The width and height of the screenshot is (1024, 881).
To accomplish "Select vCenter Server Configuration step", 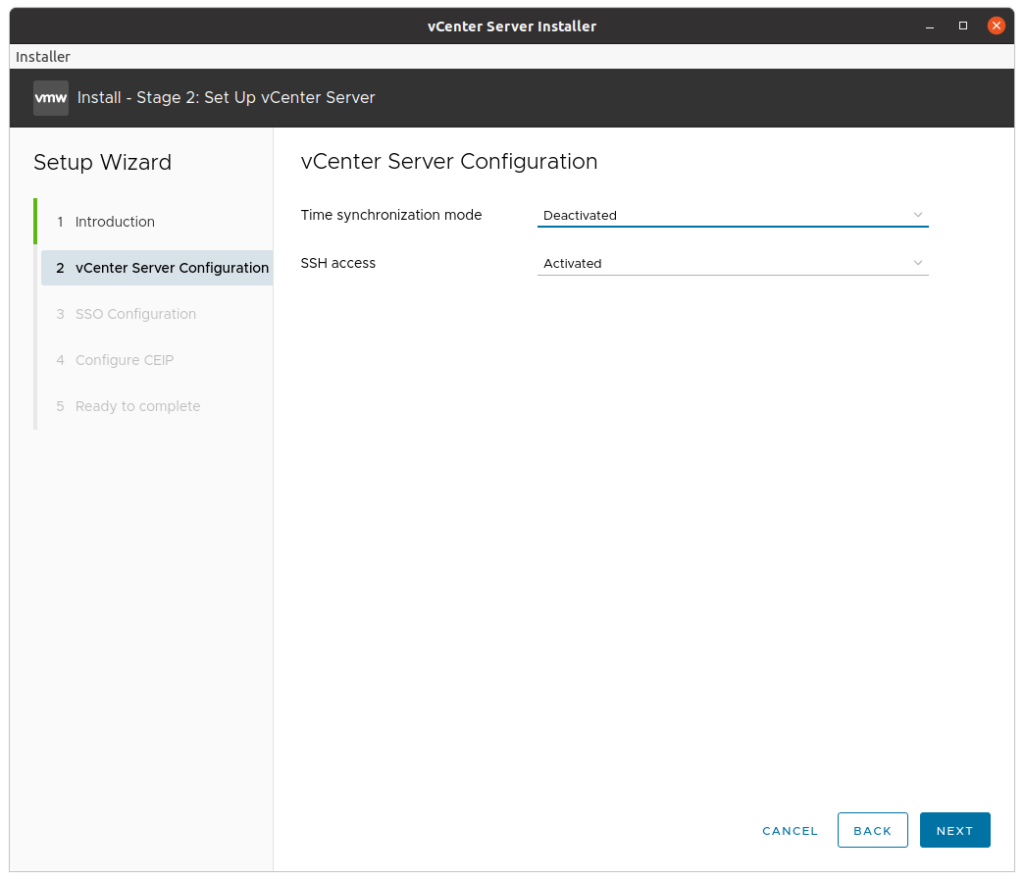I will pos(157,268).
